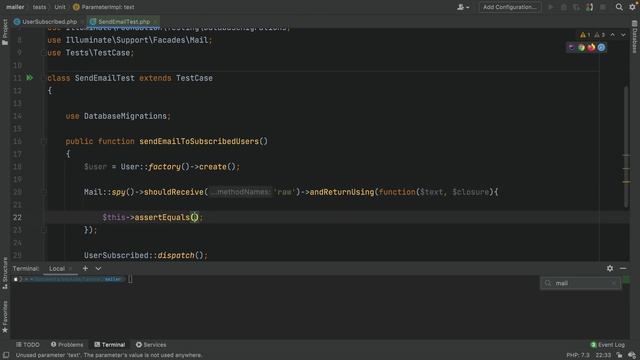Add a new terminal session
Screen dimensions: 640x360
(85, 268)
